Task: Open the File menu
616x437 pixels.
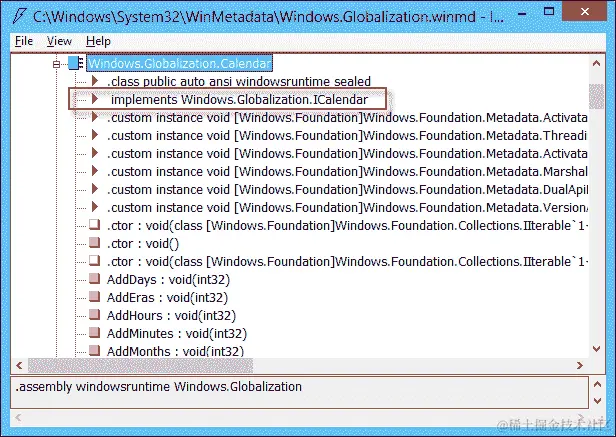Action: [x=24, y=41]
